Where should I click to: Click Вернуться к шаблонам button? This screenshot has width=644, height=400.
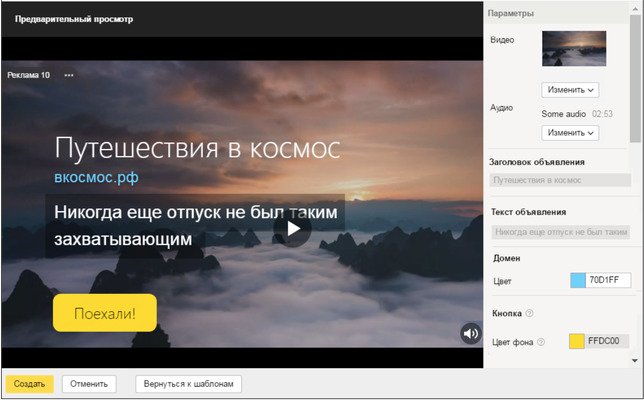(x=189, y=384)
